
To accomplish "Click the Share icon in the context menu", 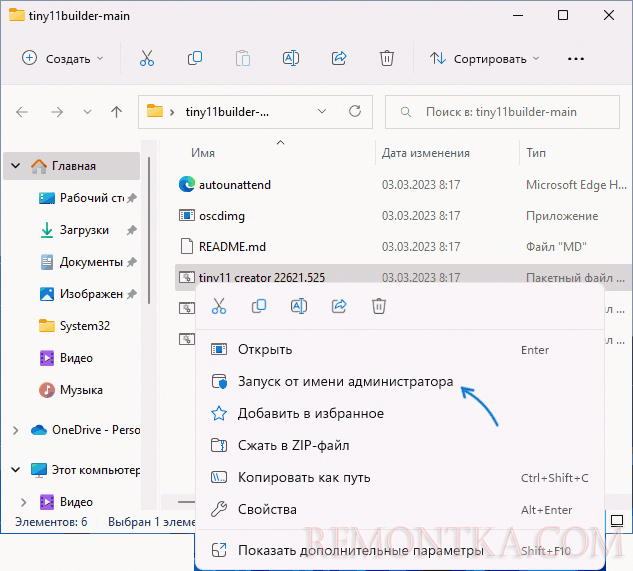I will [339, 306].
